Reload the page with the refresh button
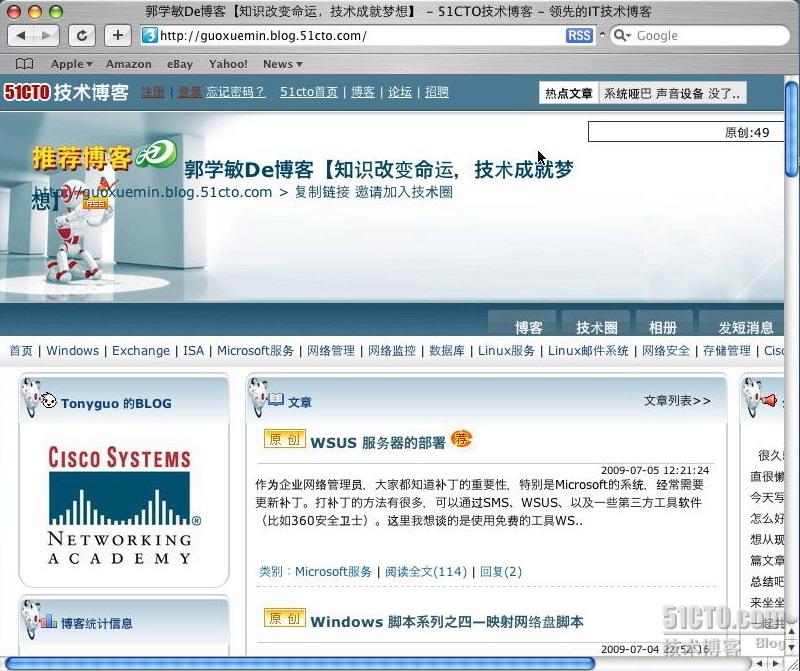The image size is (800, 671). click(82, 35)
